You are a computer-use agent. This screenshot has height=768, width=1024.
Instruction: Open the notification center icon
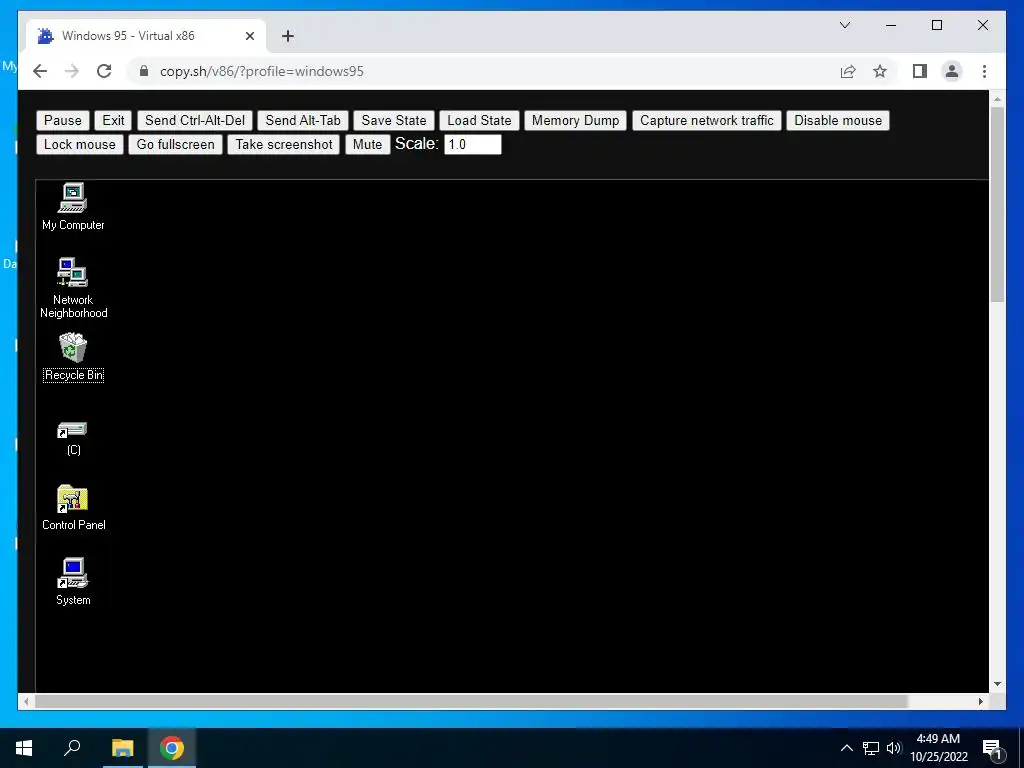point(993,748)
